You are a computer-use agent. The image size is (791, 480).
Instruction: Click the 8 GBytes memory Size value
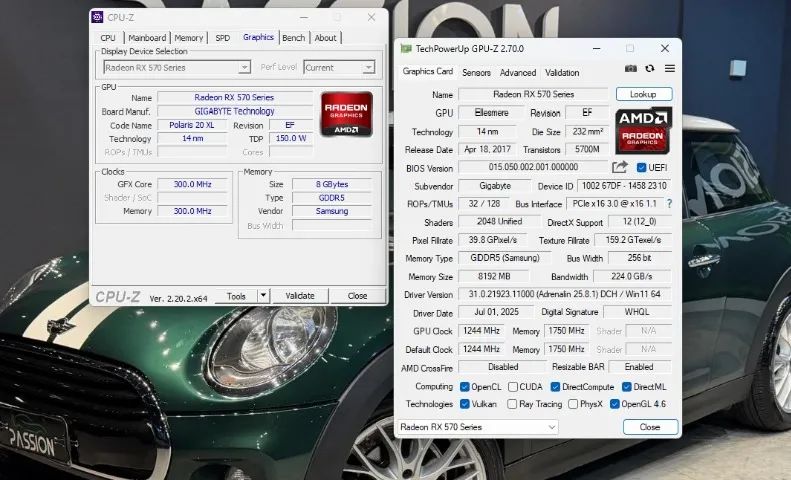(x=332, y=184)
